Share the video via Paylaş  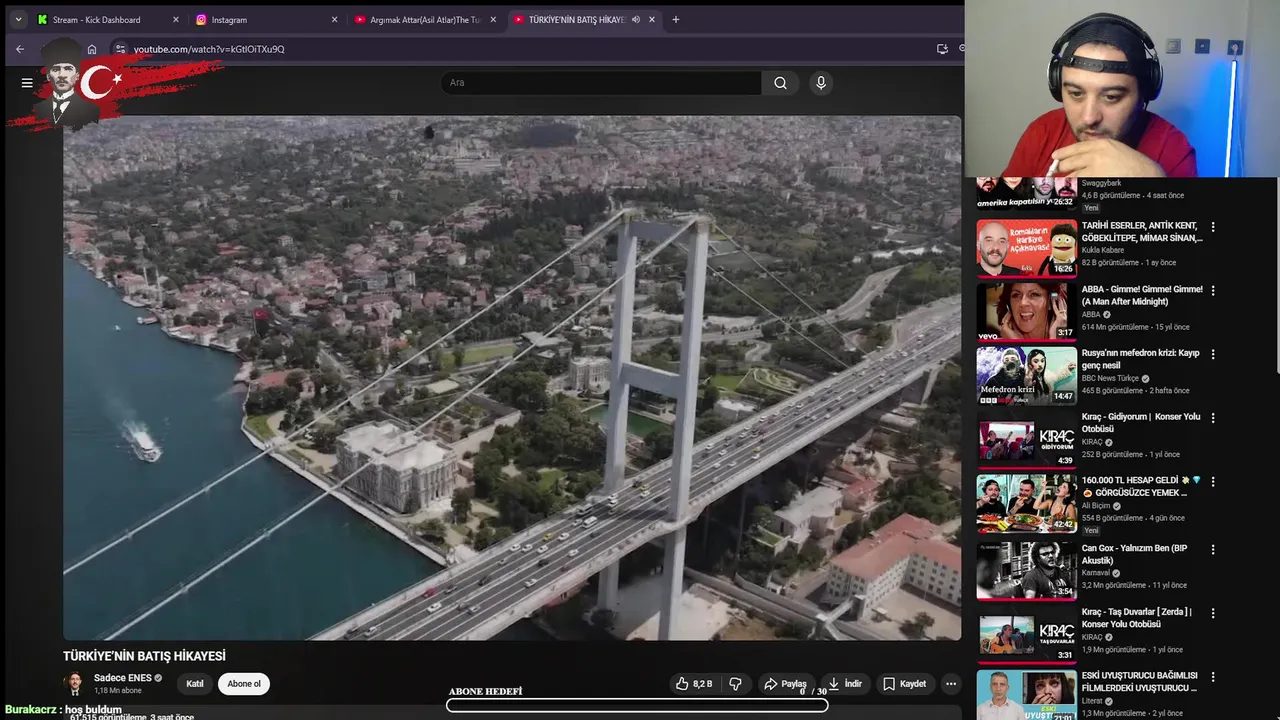point(785,684)
